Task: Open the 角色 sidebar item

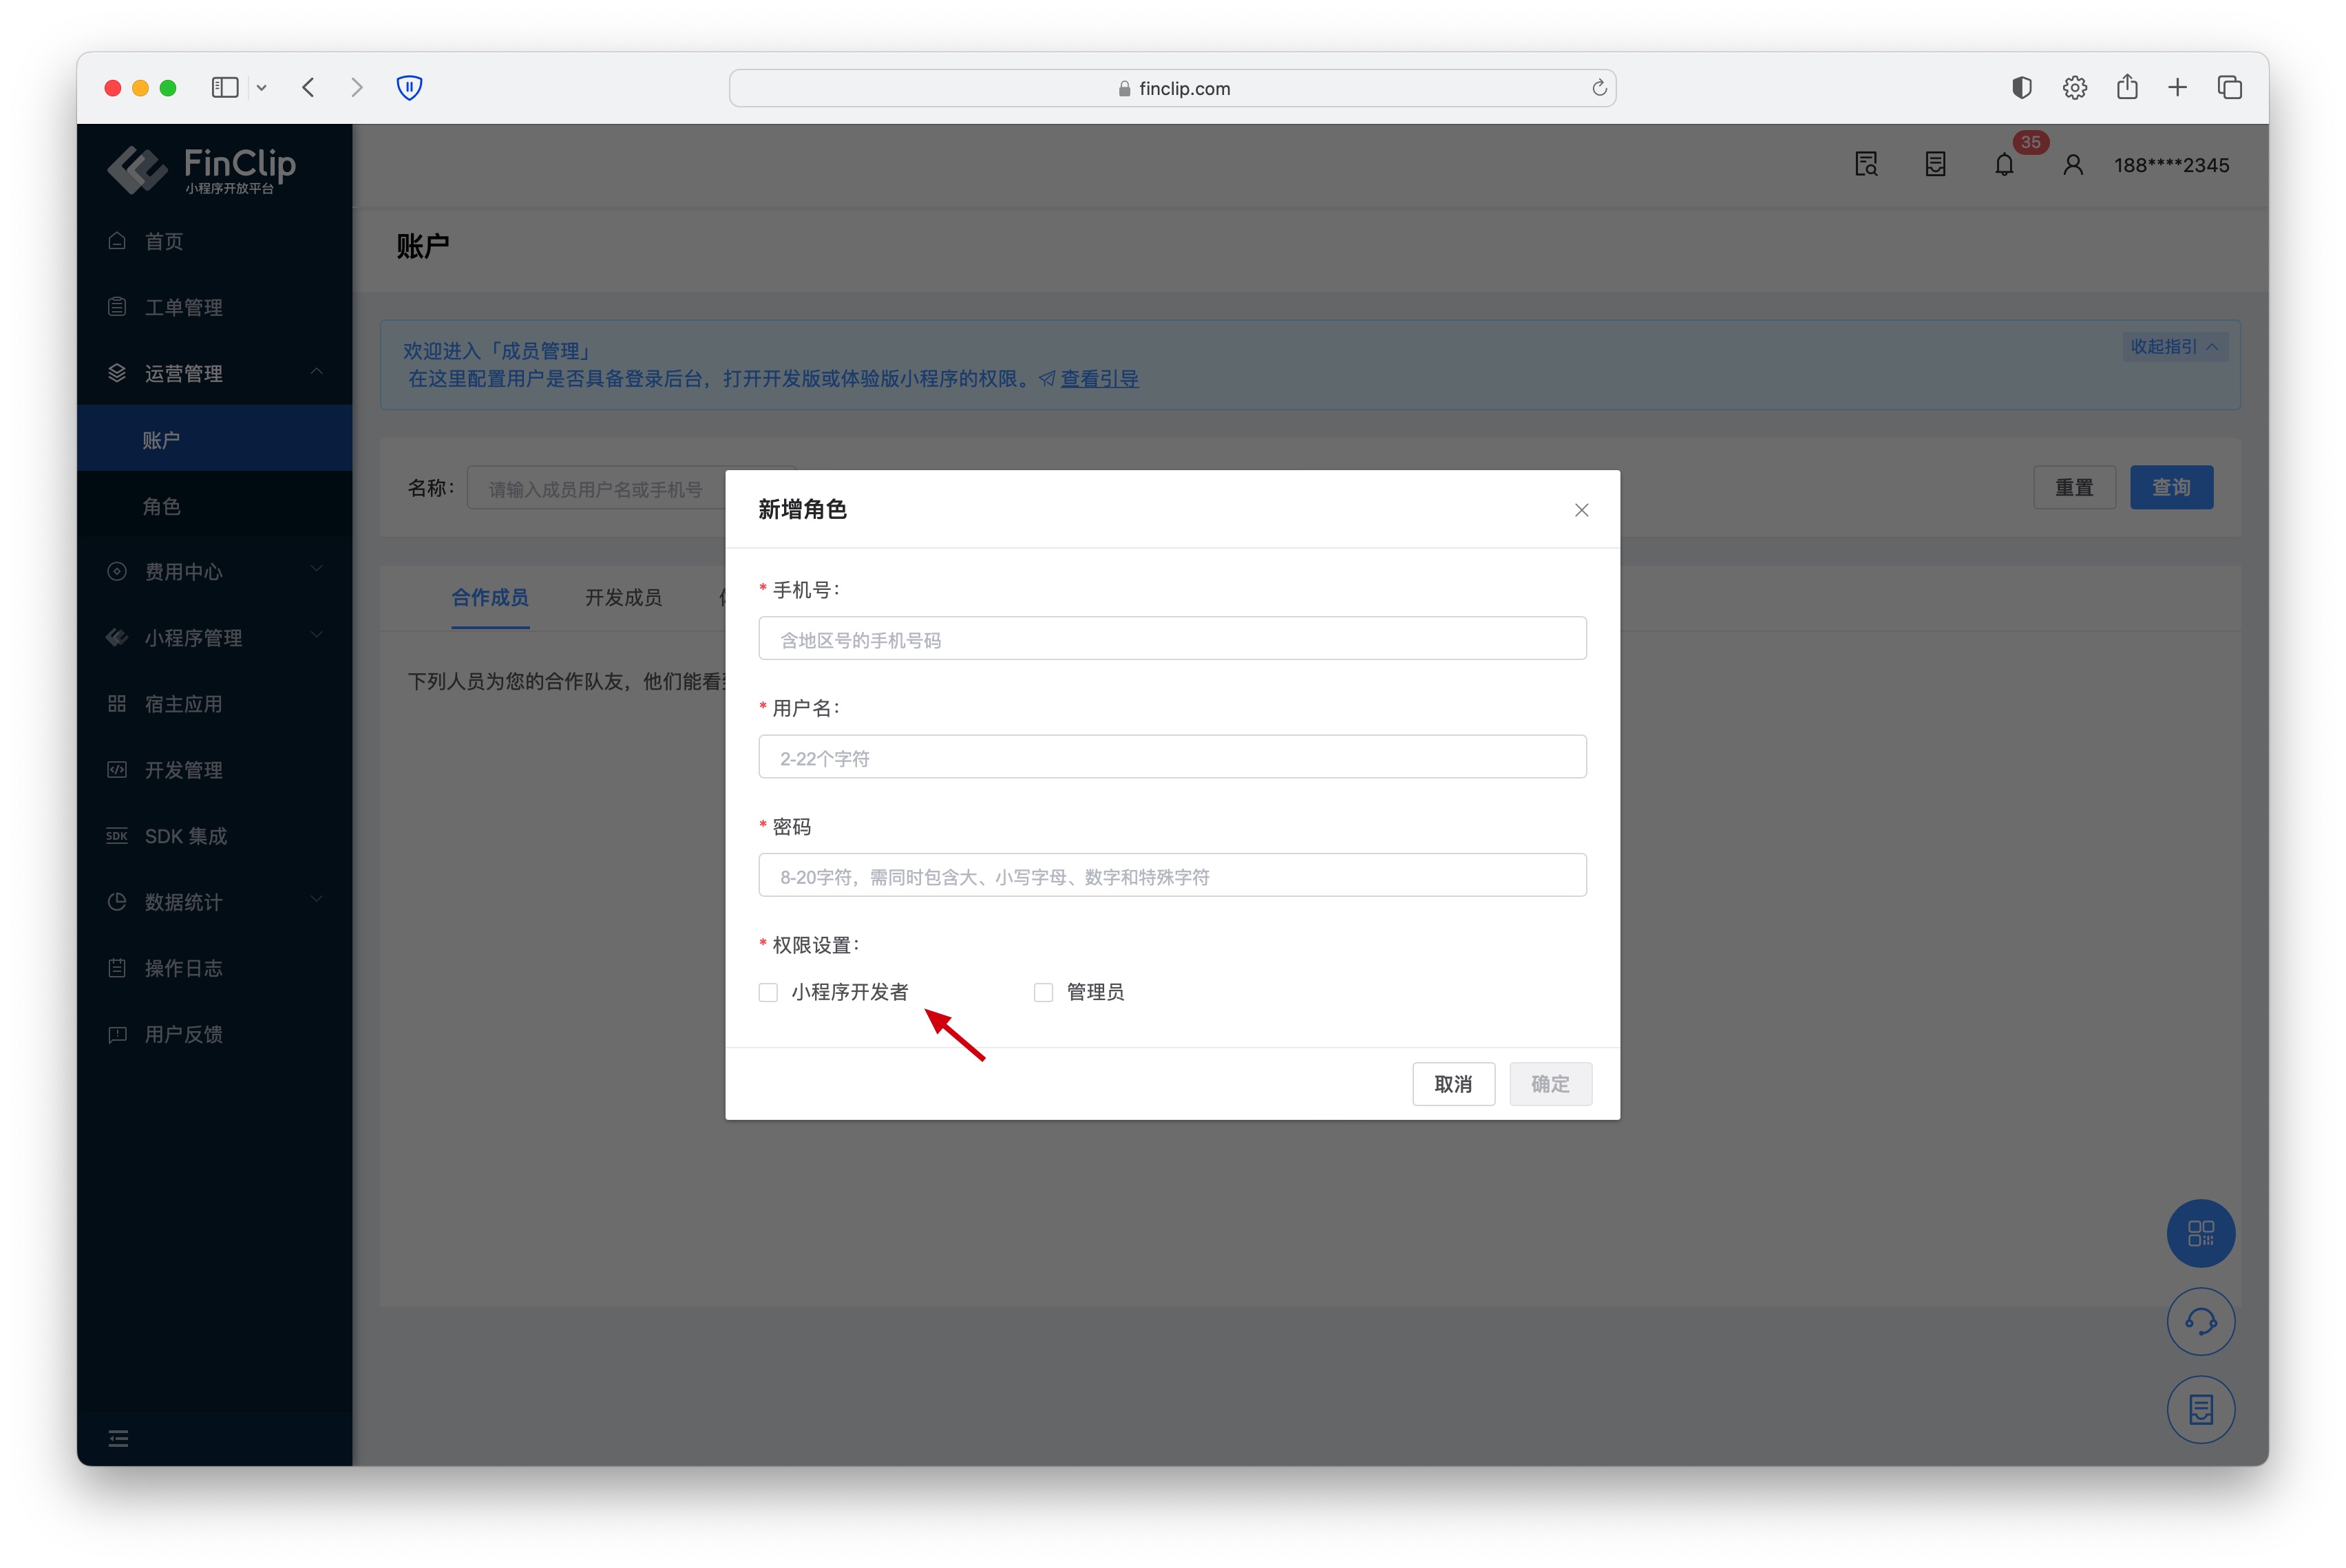Action: click(162, 506)
